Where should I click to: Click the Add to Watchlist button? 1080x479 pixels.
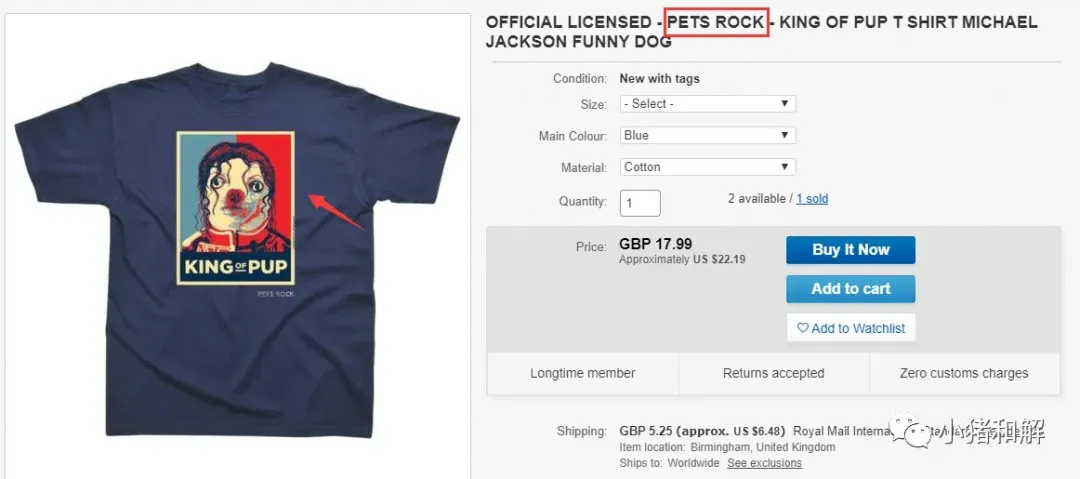click(851, 328)
